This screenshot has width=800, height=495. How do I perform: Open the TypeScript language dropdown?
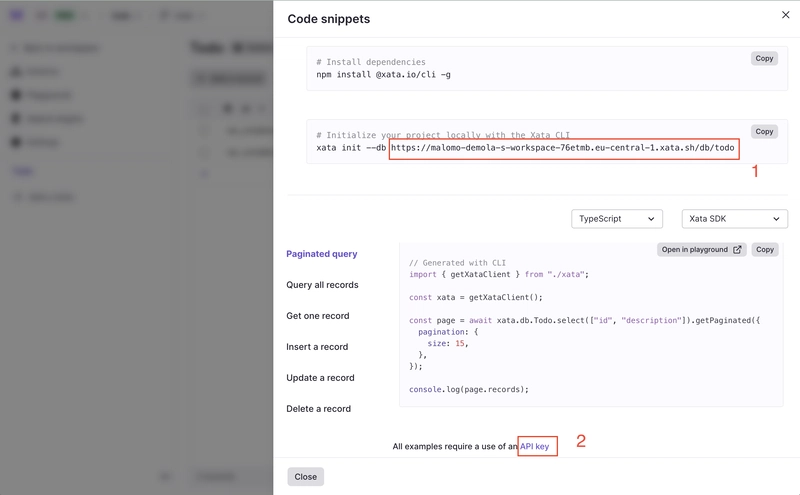click(617, 219)
